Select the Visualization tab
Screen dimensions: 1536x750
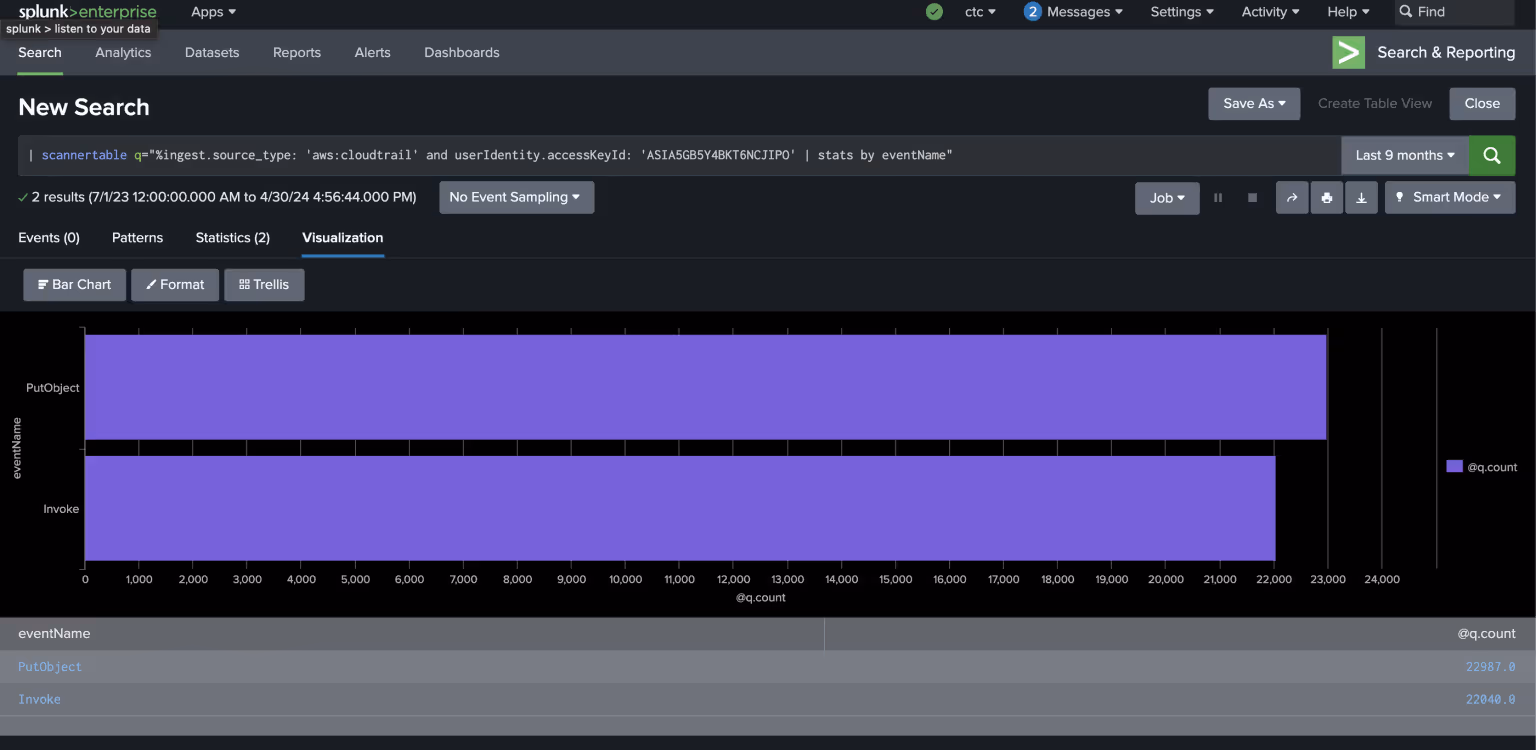343,238
